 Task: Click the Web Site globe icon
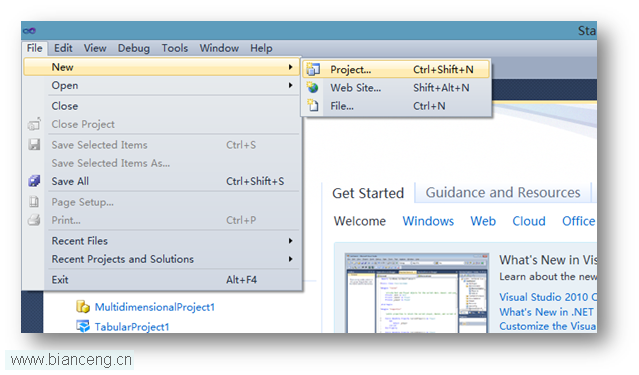click(x=313, y=88)
